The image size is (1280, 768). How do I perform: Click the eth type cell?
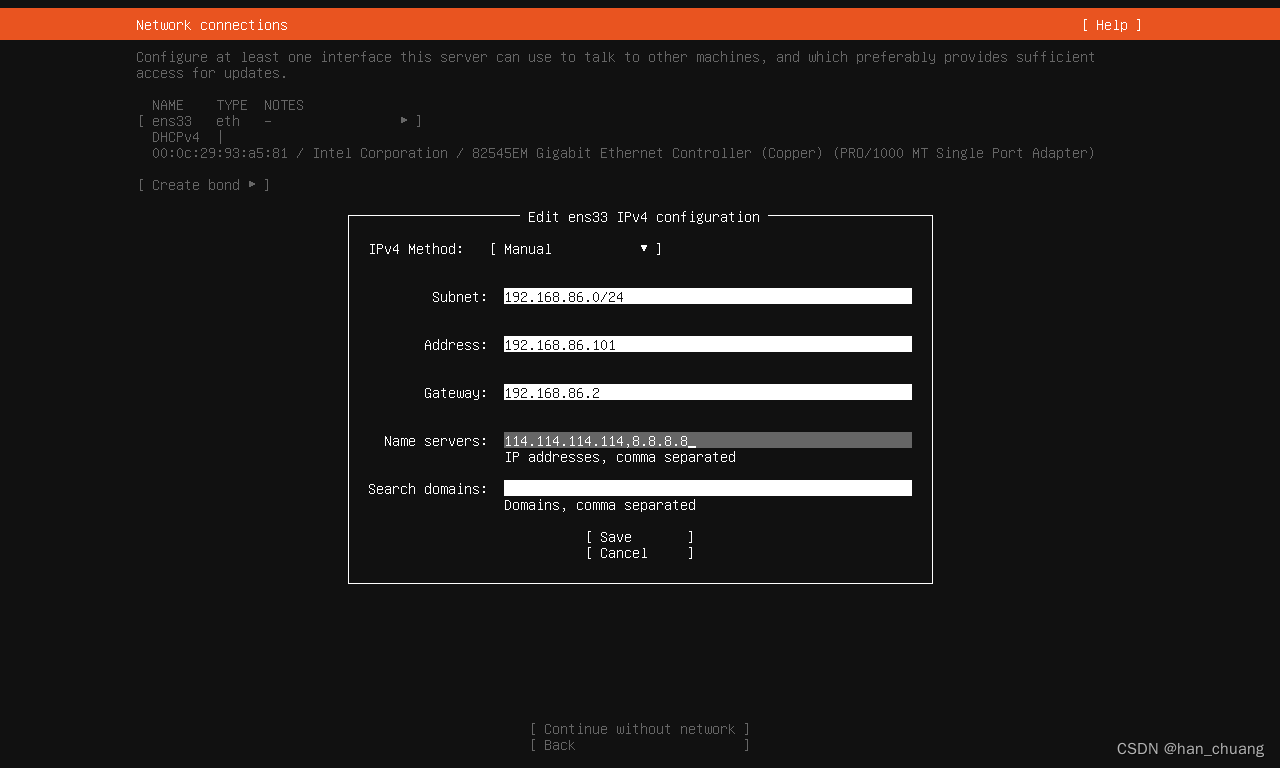[228, 121]
